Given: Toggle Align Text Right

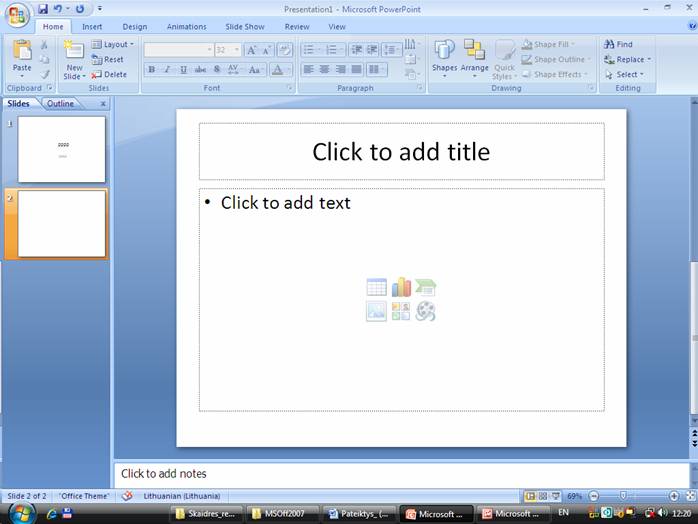Looking at the screenshot, I should [x=341, y=69].
